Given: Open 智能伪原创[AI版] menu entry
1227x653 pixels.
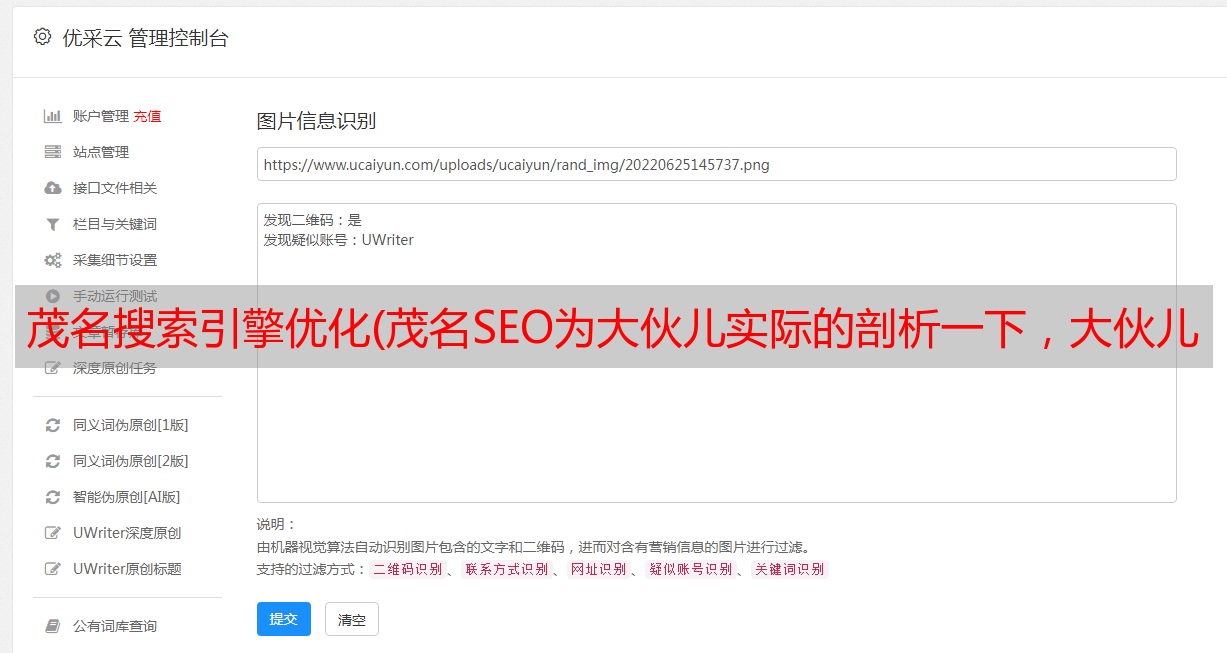Looking at the screenshot, I should click(127, 497).
